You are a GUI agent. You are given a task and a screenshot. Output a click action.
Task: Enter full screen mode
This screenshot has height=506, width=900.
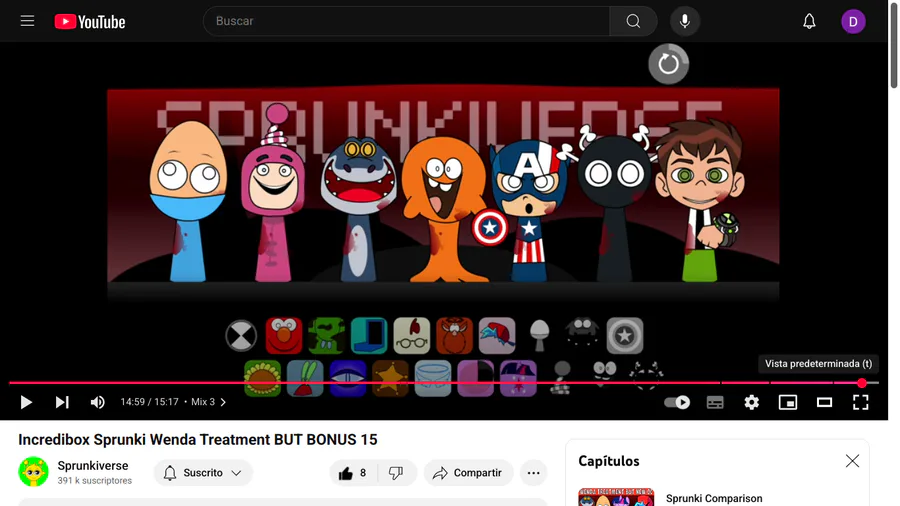(860, 402)
